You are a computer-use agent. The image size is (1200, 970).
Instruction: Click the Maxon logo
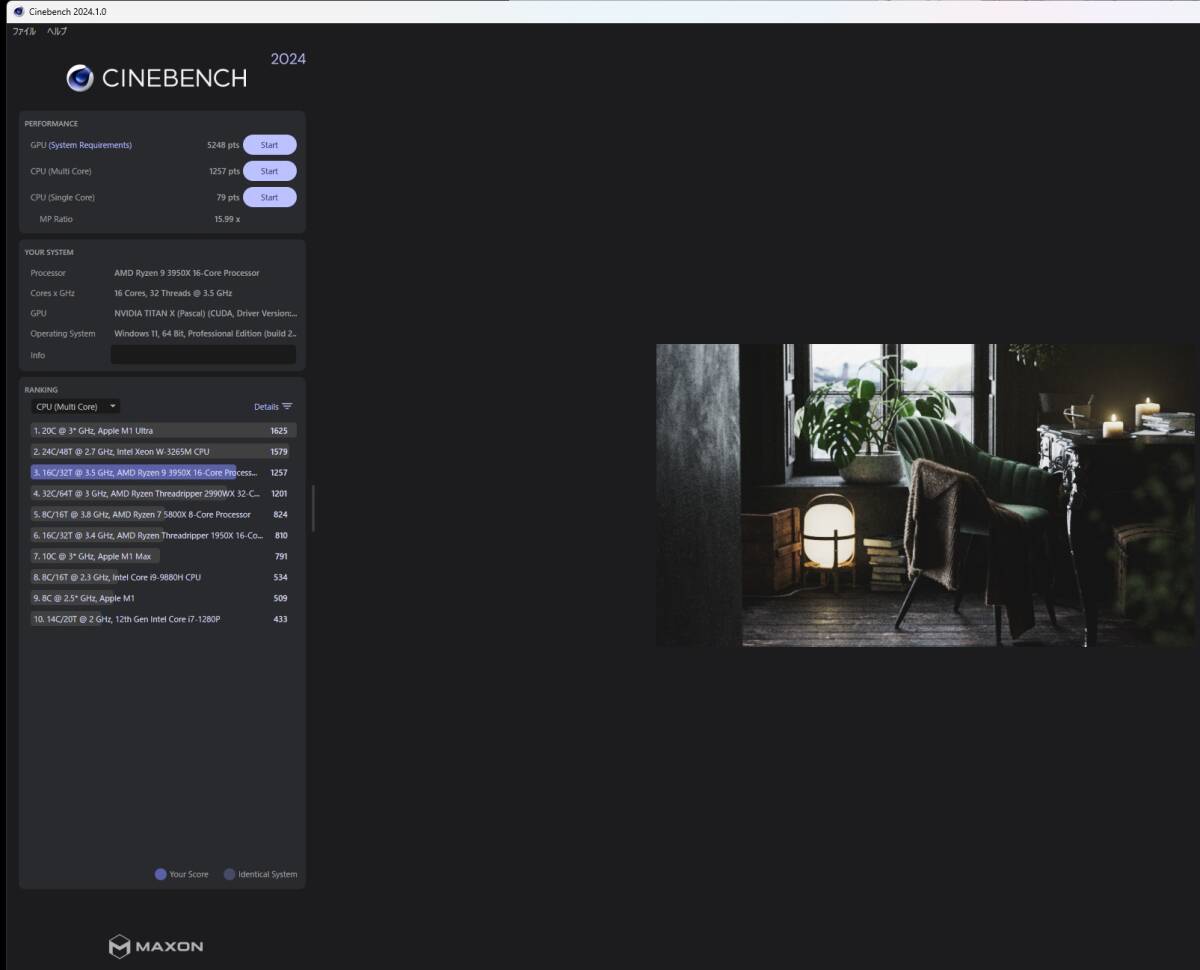156,946
